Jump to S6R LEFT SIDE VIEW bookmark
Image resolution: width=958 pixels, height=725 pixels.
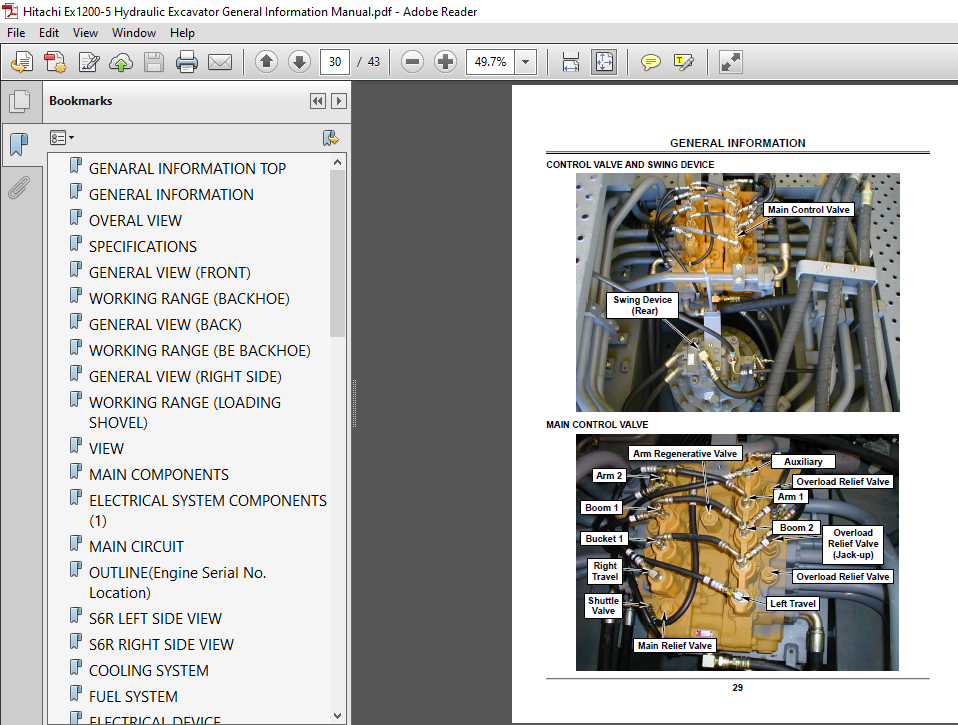tap(155, 619)
